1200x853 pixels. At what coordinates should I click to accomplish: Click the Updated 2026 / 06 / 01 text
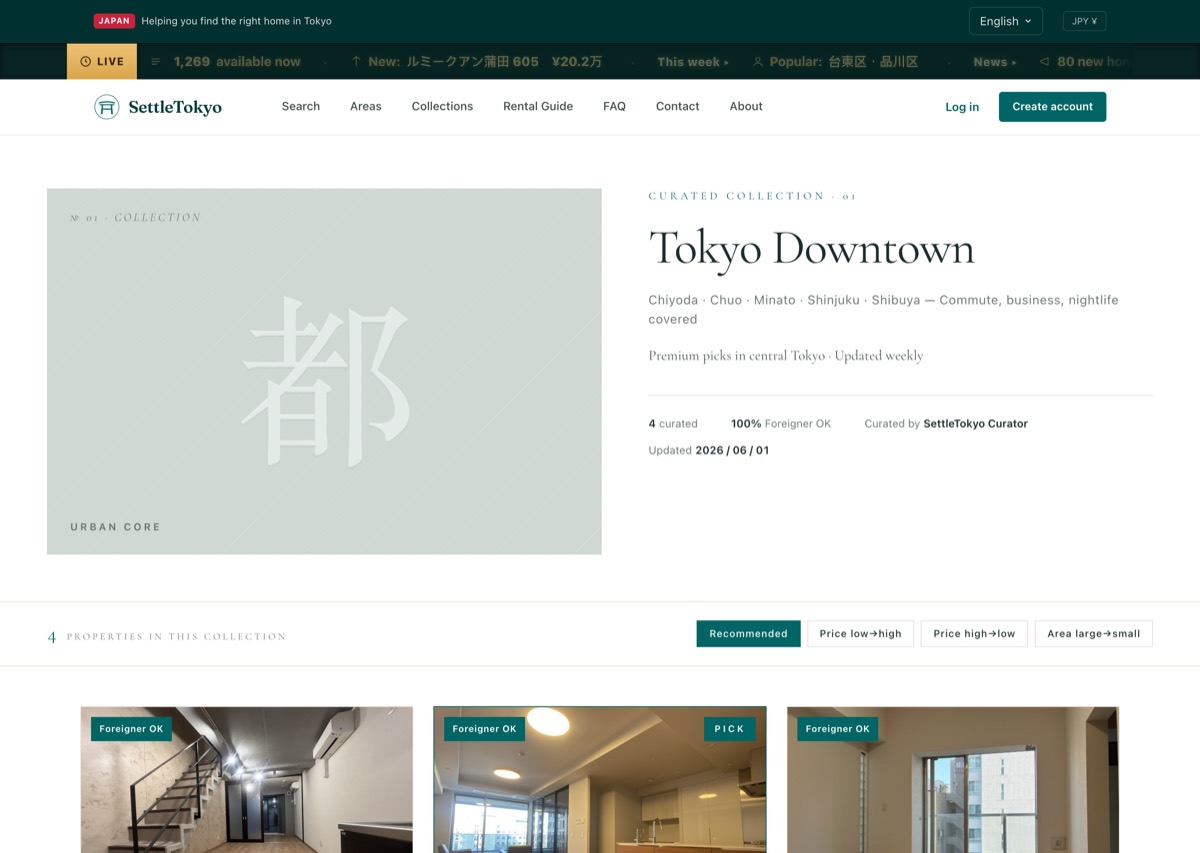[x=709, y=451]
